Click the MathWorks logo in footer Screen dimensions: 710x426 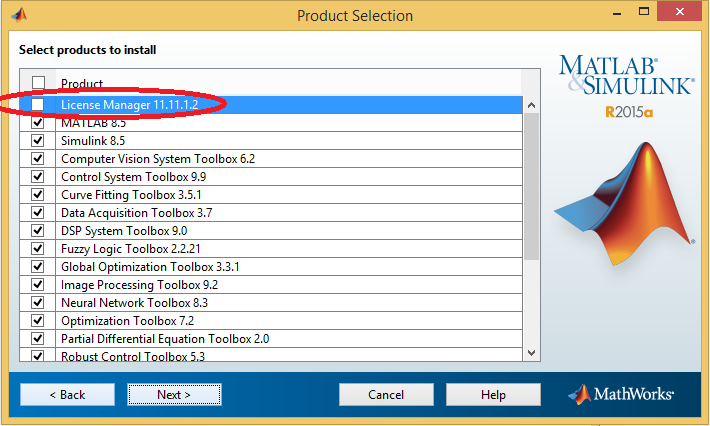[x=621, y=394]
